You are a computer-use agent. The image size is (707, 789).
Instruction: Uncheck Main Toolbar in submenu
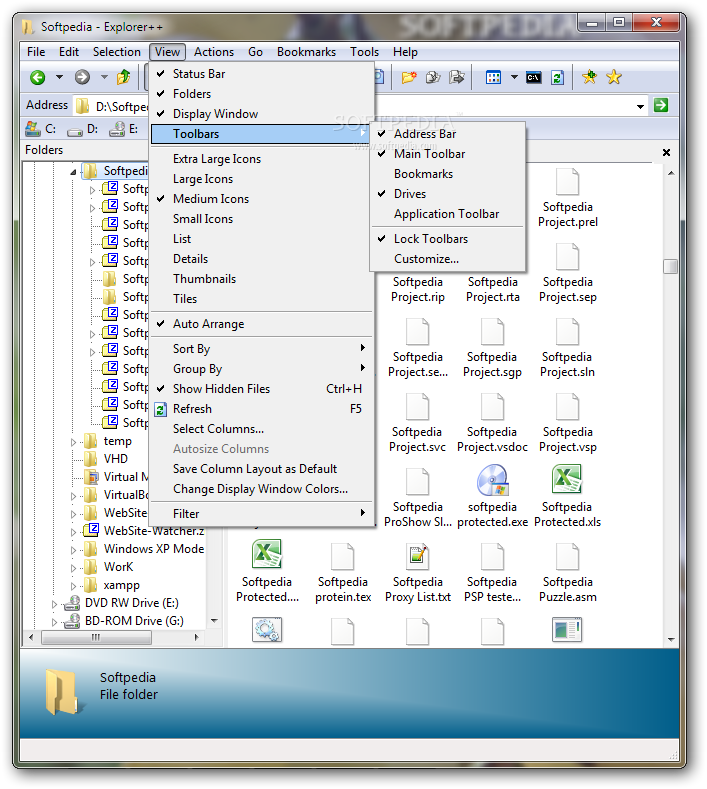point(448,154)
